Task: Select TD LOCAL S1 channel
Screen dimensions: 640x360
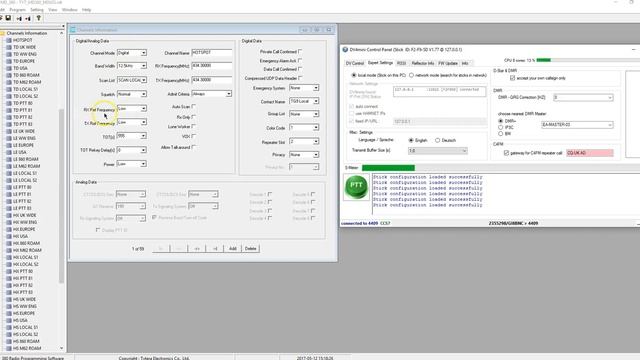Action: click(25, 89)
